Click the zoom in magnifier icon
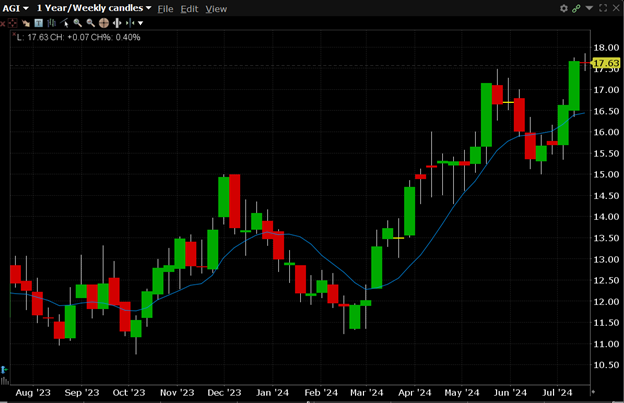This screenshot has width=624, height=403. click(78, 23)
